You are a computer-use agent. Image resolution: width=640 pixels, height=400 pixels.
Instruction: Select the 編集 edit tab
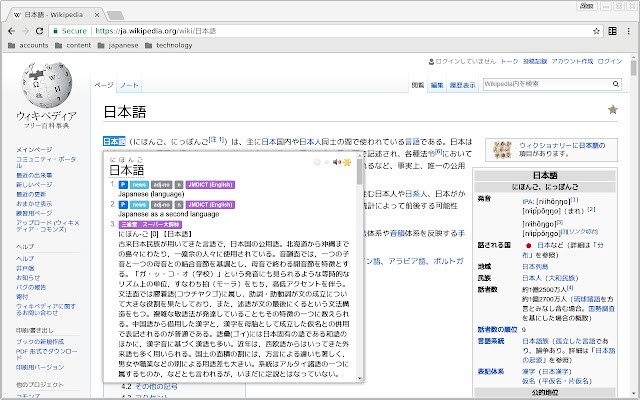click(x=437, y=85)
